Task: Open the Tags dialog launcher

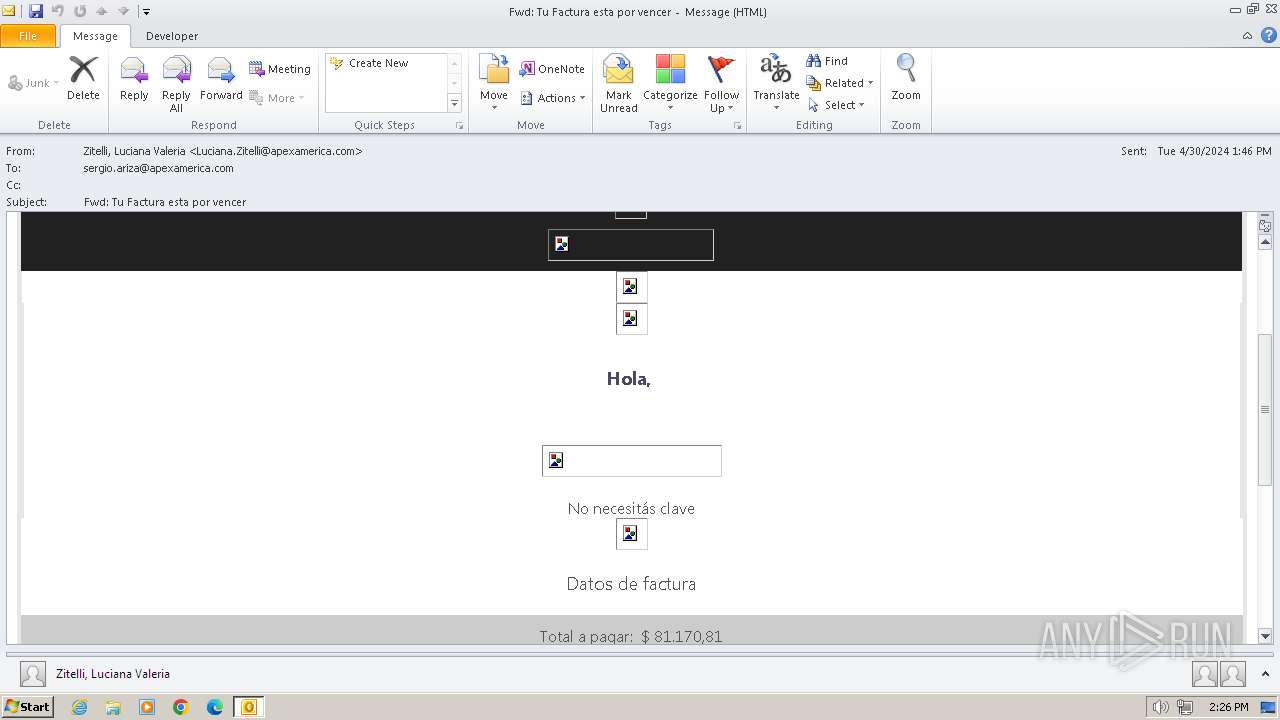Action: [x=738, y=126]
